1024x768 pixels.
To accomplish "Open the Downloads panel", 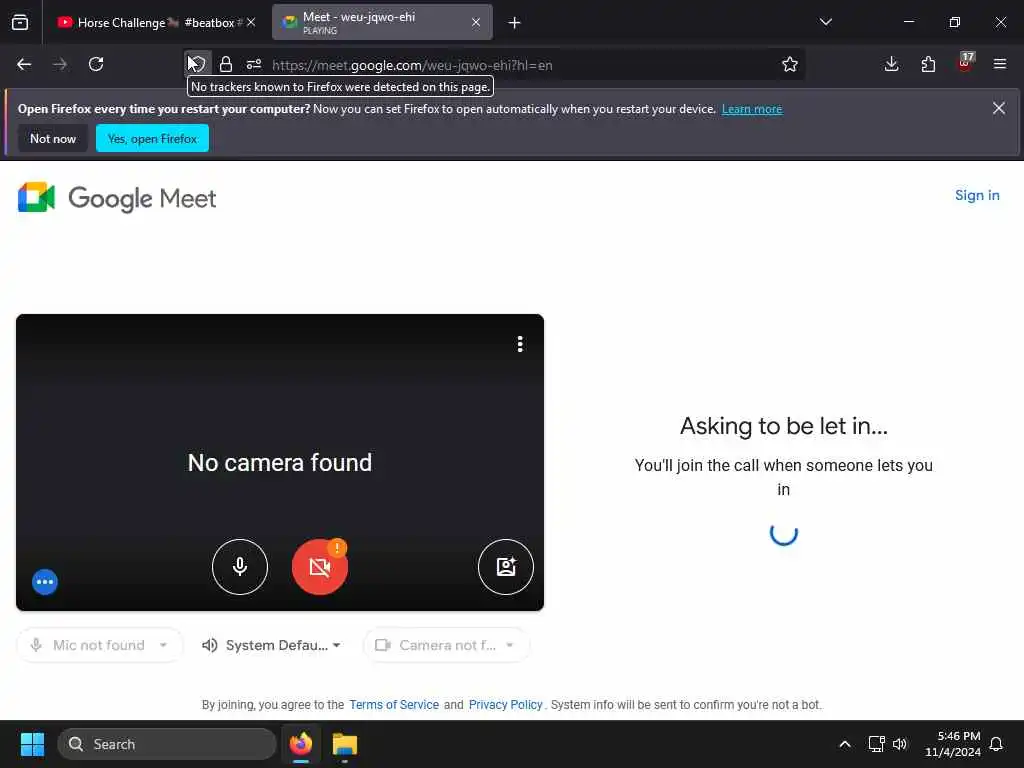I will [891, 64].
